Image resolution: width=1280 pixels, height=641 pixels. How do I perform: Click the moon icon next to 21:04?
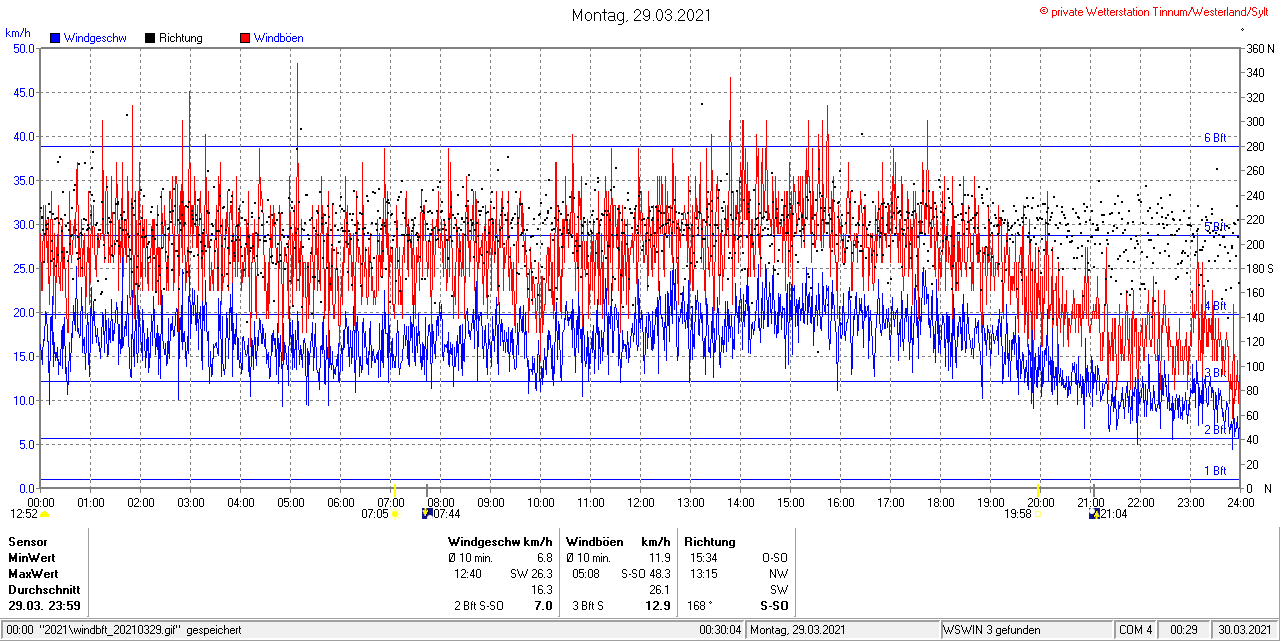[x=1094, y=514]
